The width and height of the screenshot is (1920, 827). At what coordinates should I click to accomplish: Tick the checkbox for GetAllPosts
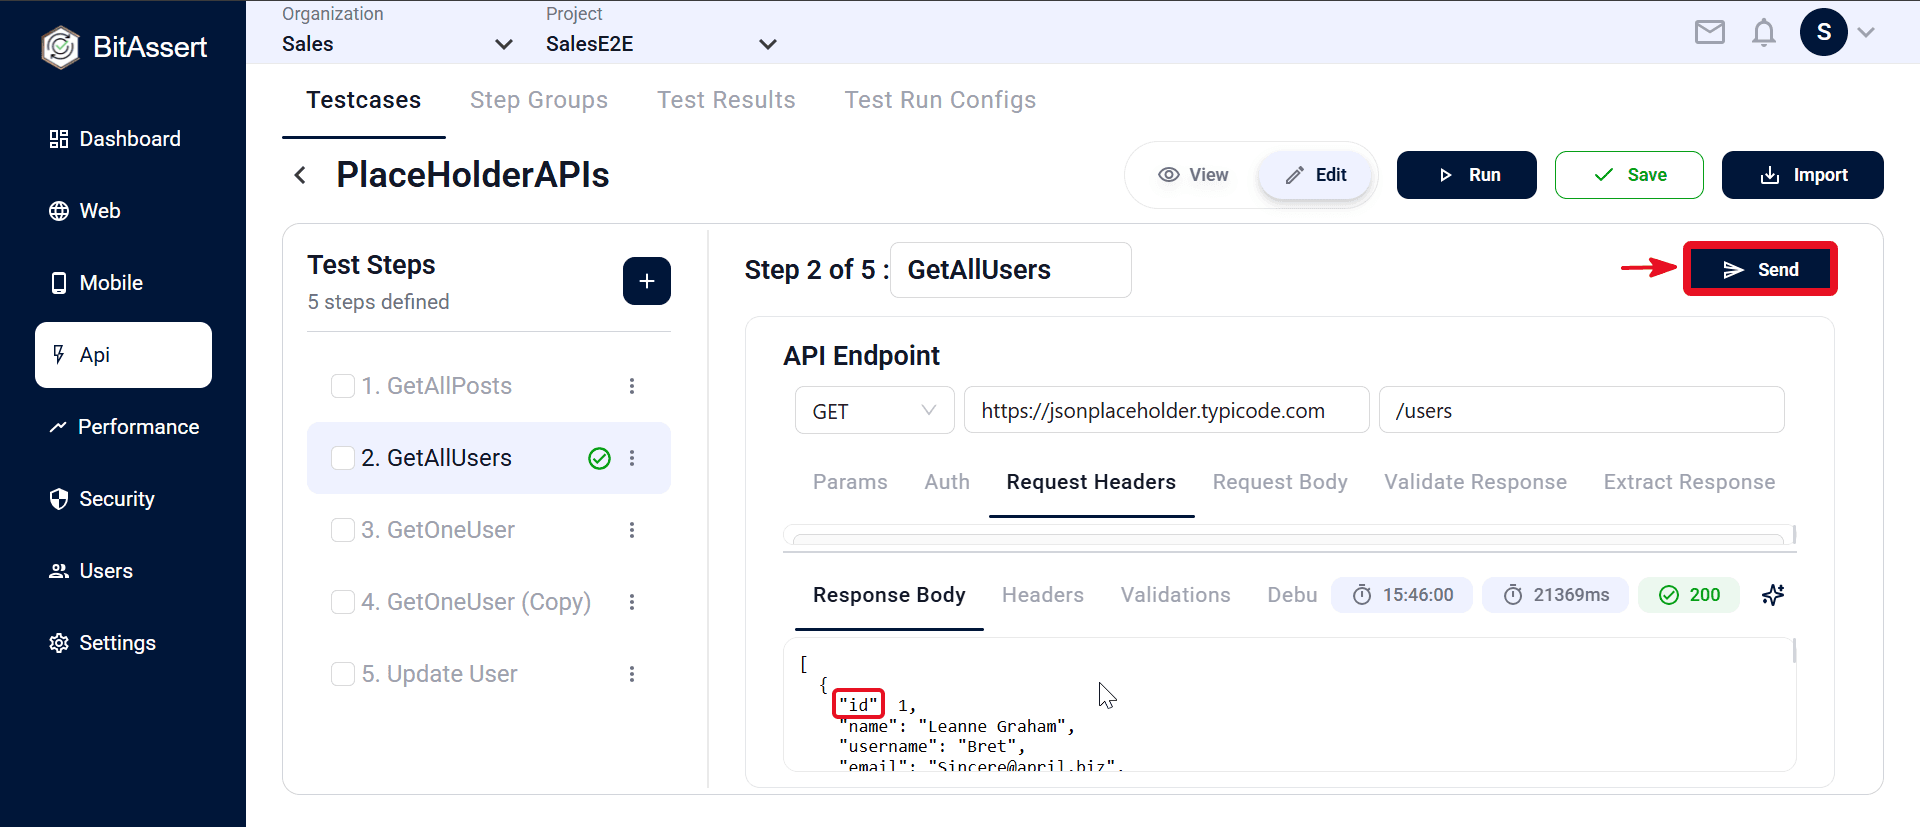[343, 386]
